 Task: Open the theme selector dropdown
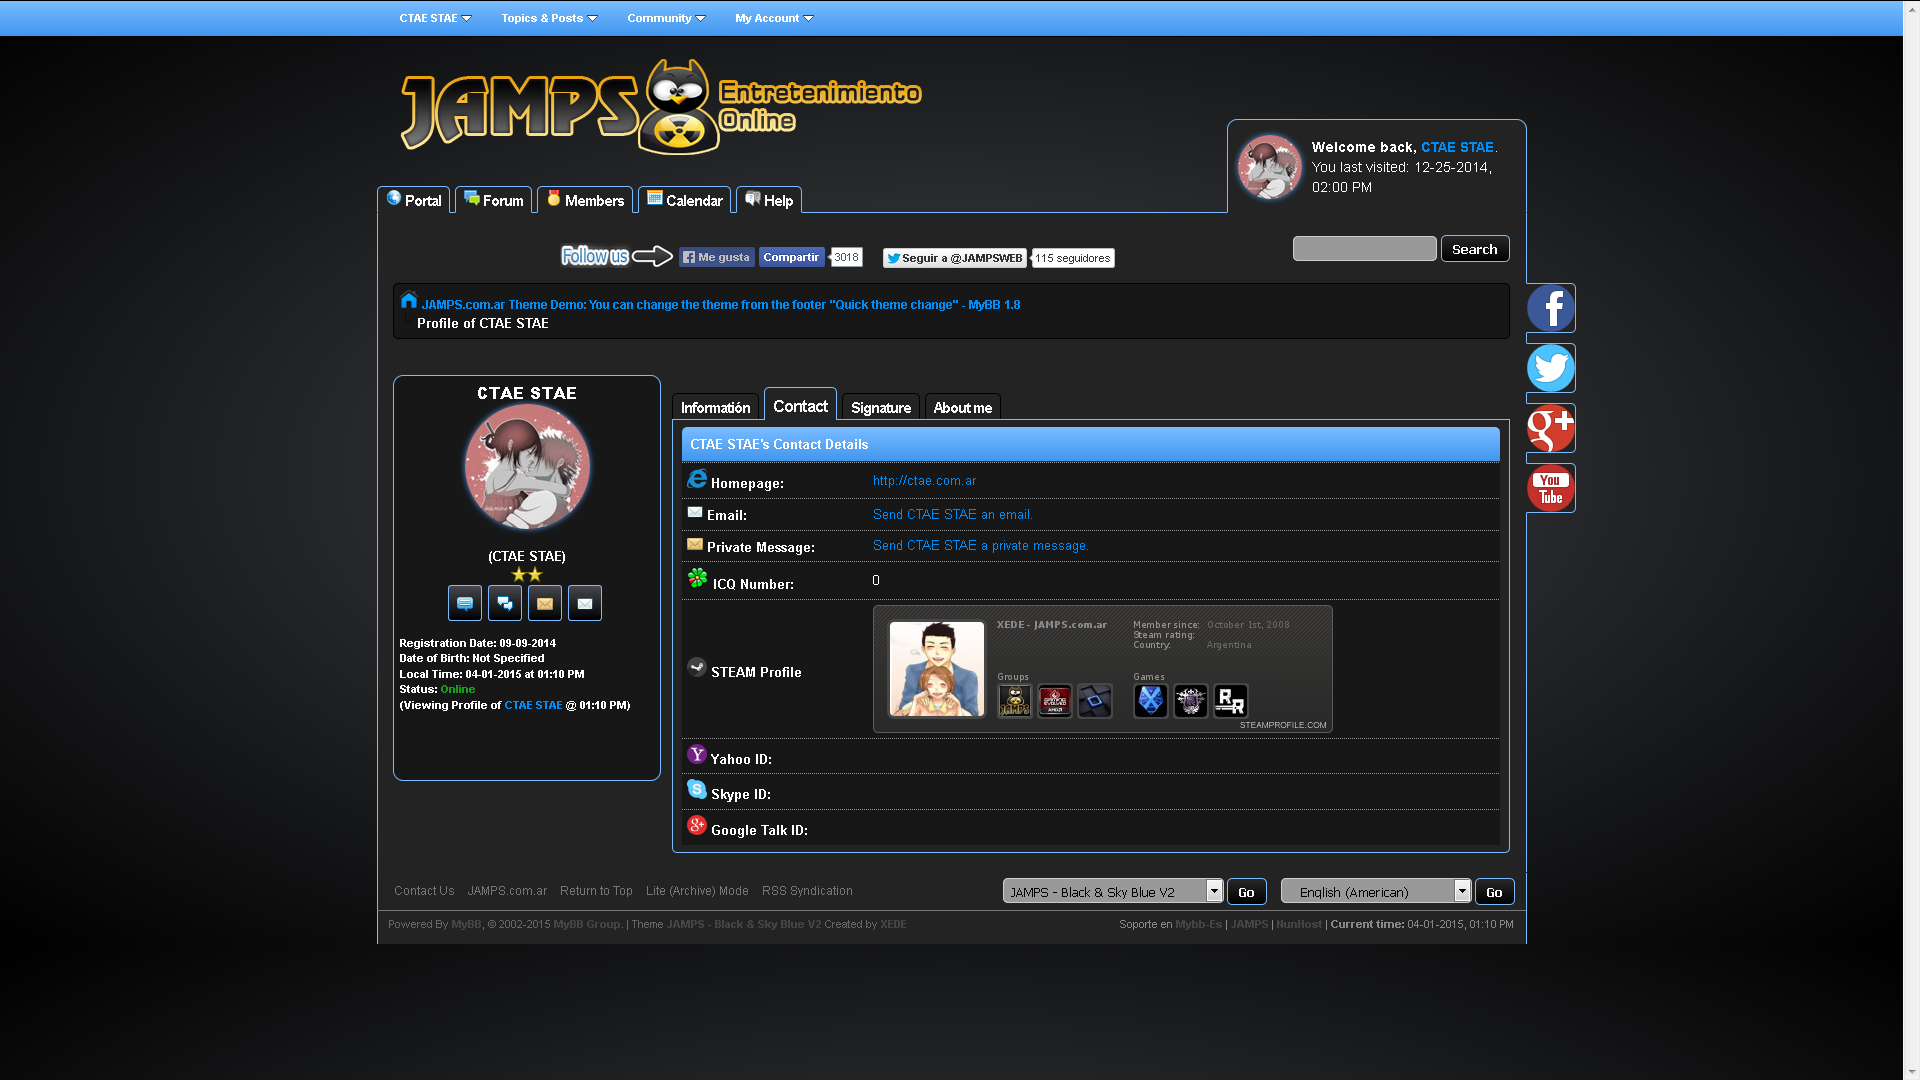coord(1112,891)
